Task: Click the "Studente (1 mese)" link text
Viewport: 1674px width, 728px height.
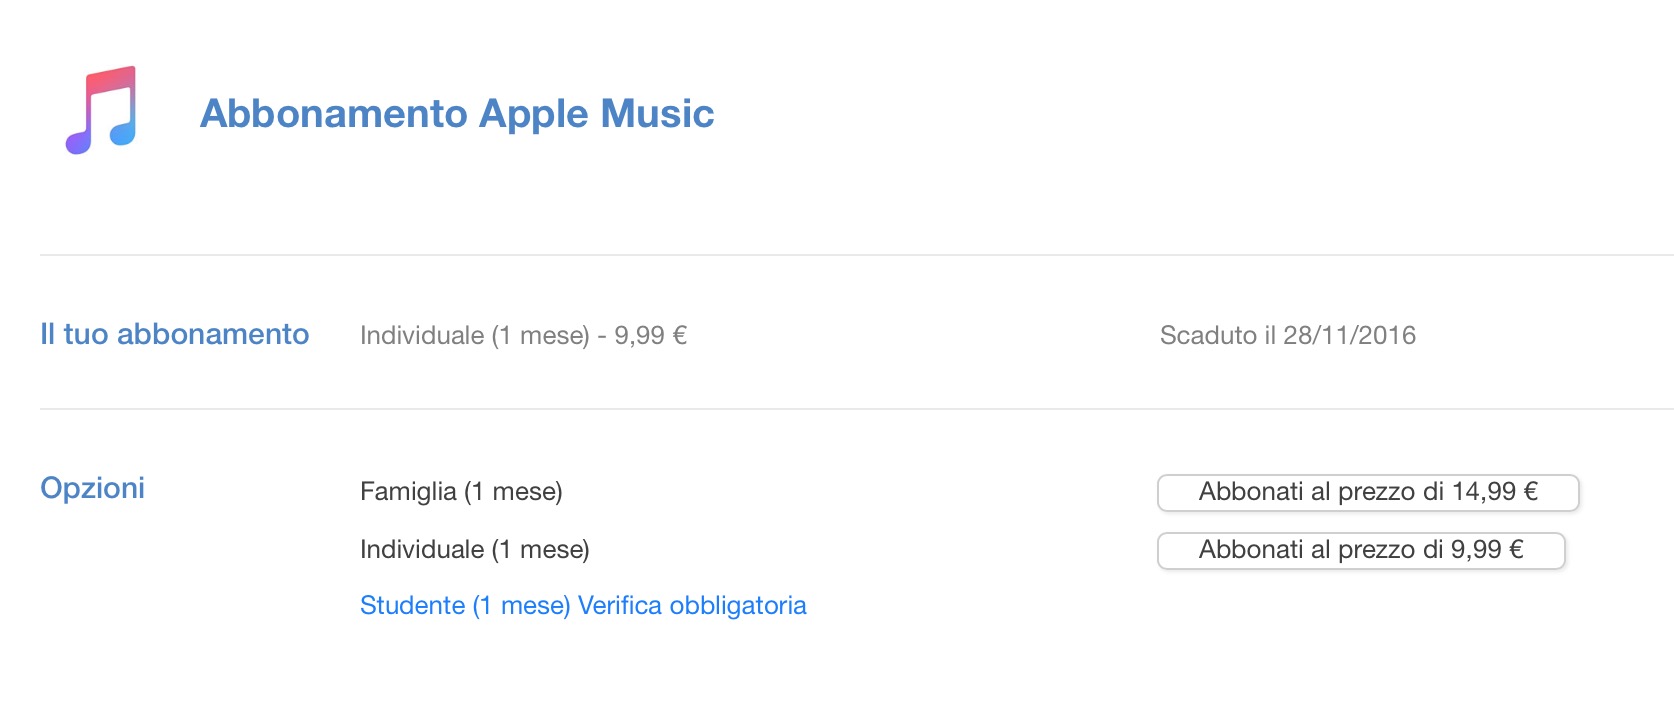Action: pyautogui.click(x=465, y=606)
